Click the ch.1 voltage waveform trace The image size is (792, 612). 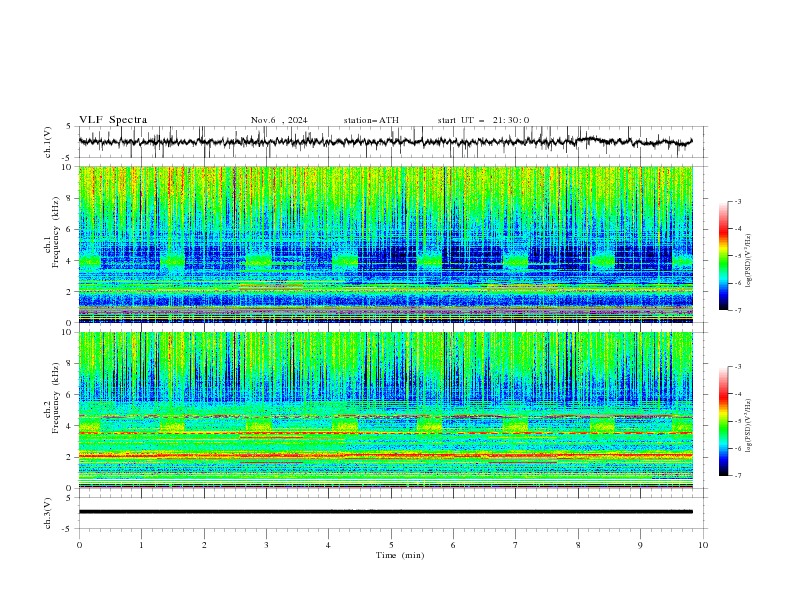coord(385,141)
